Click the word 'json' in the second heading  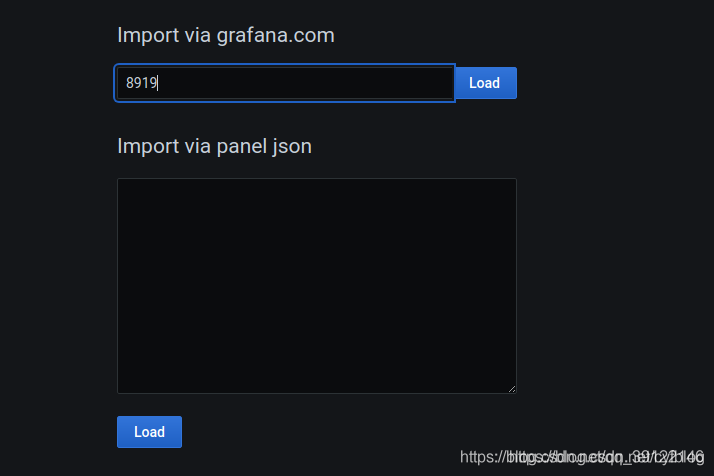point(292,146)
